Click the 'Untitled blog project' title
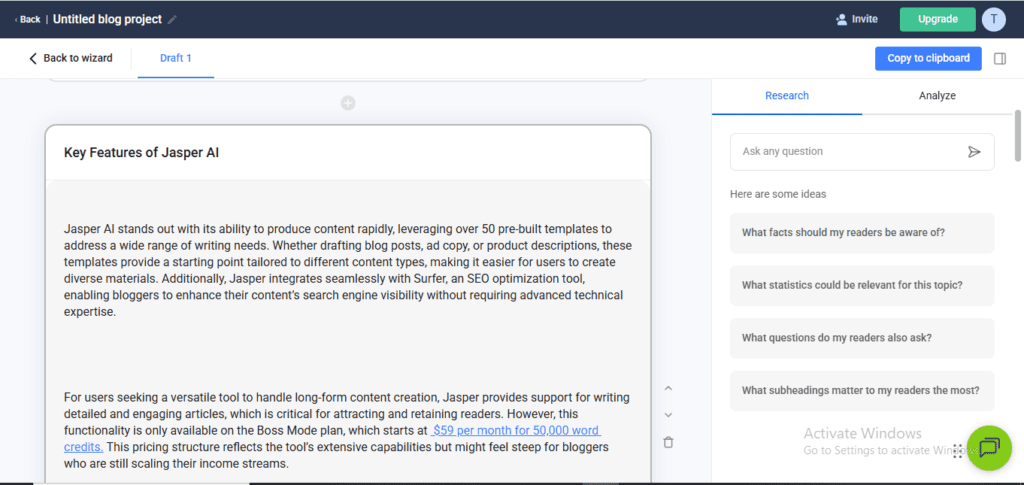The height and width of the screenshot is (485, 1024). pos(107,20)
